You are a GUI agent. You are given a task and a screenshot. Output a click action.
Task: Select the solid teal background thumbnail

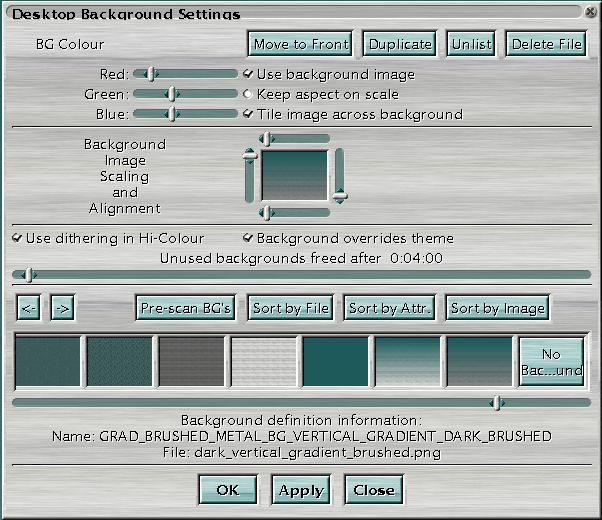(x=335, y=361)
